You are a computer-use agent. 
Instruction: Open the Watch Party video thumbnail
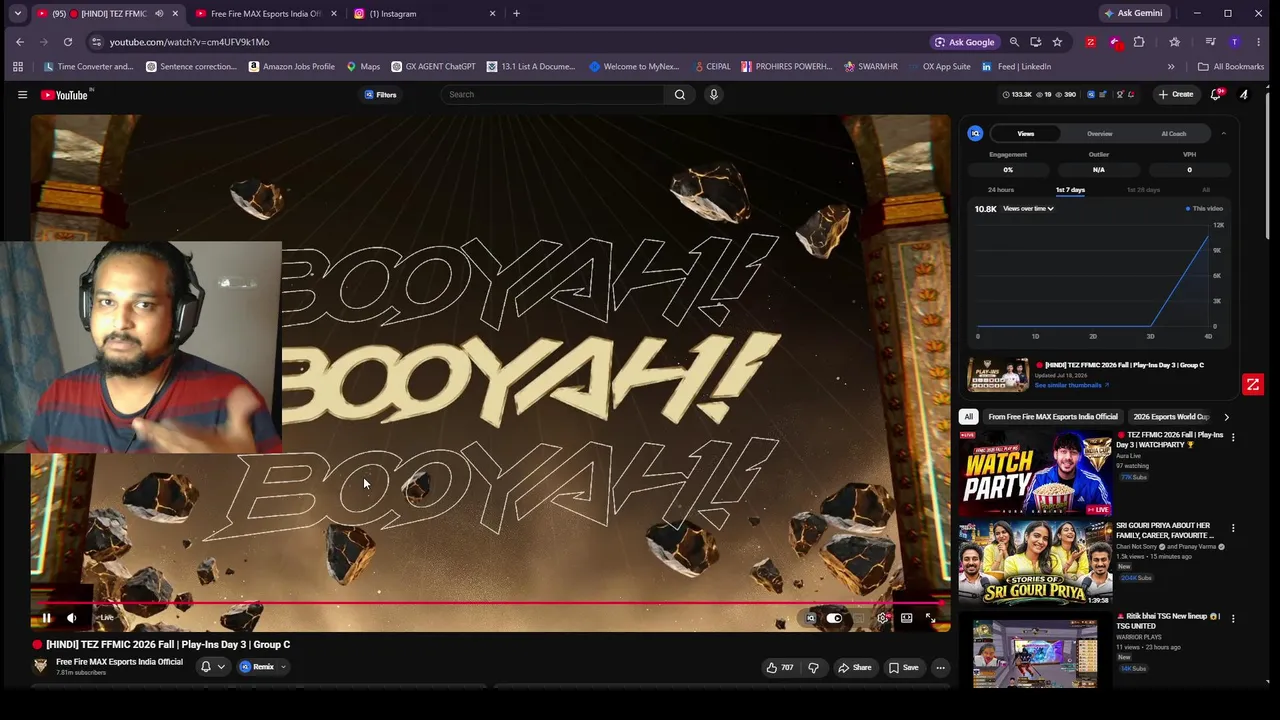(1035, 472)
